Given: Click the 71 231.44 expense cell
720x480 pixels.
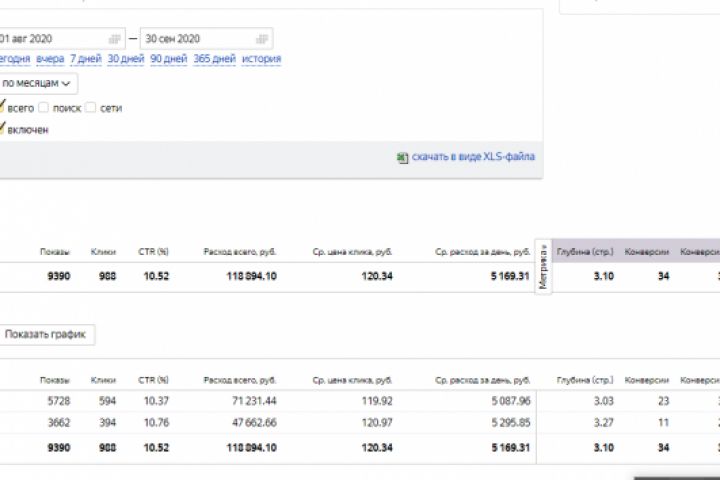Looking at the screenshot, I should 253,400.
